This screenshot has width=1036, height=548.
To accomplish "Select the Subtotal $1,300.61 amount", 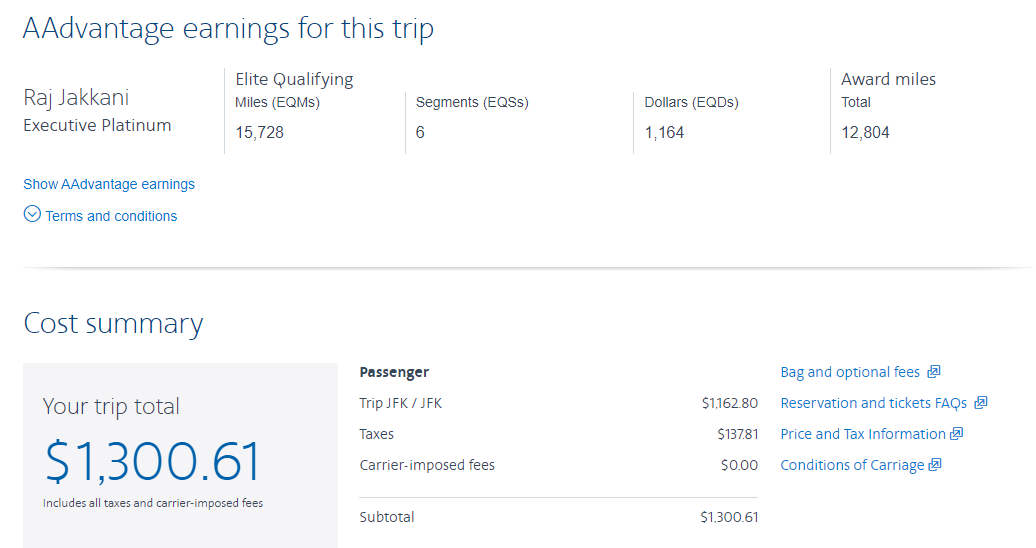I will pyautogui.click(x=729, y=517).
